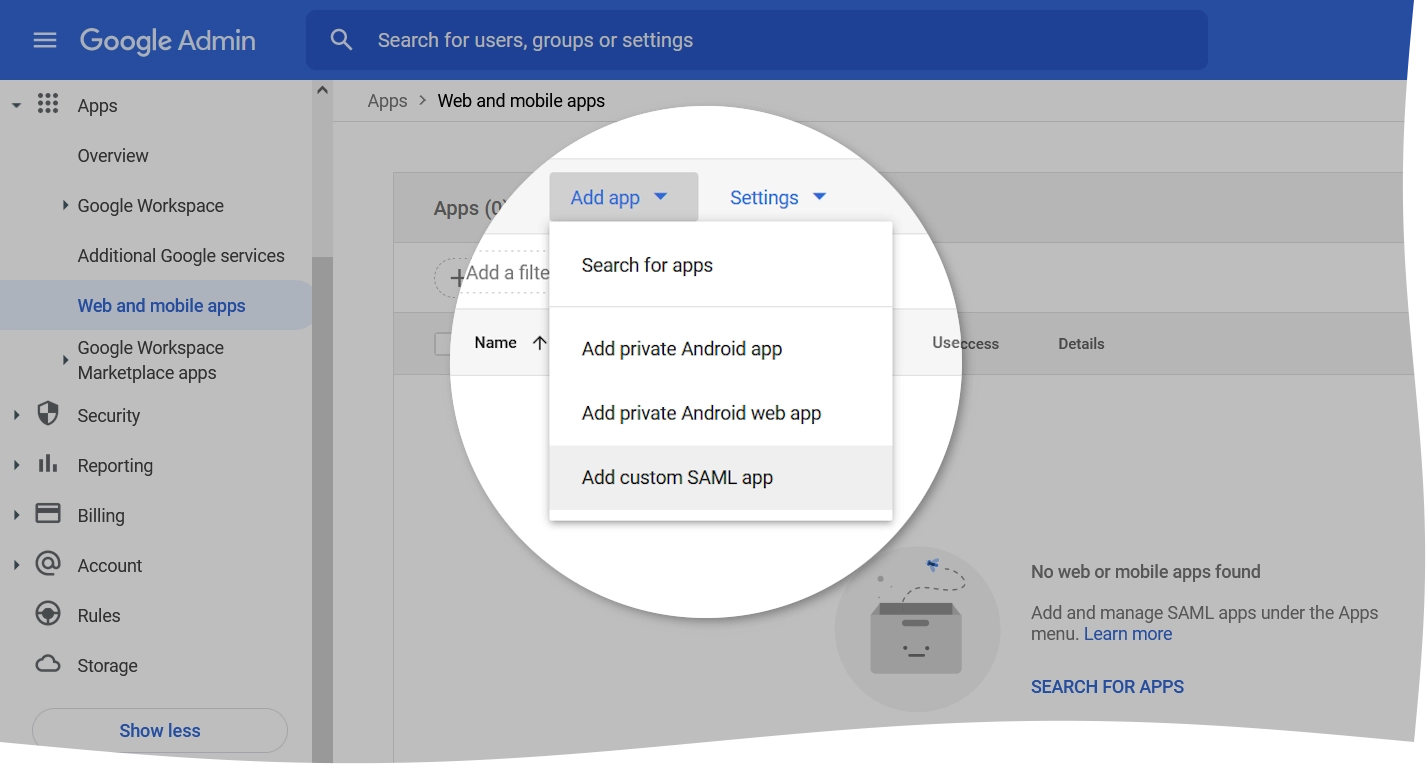Open the Learn more link

[x=1128, y=634]
